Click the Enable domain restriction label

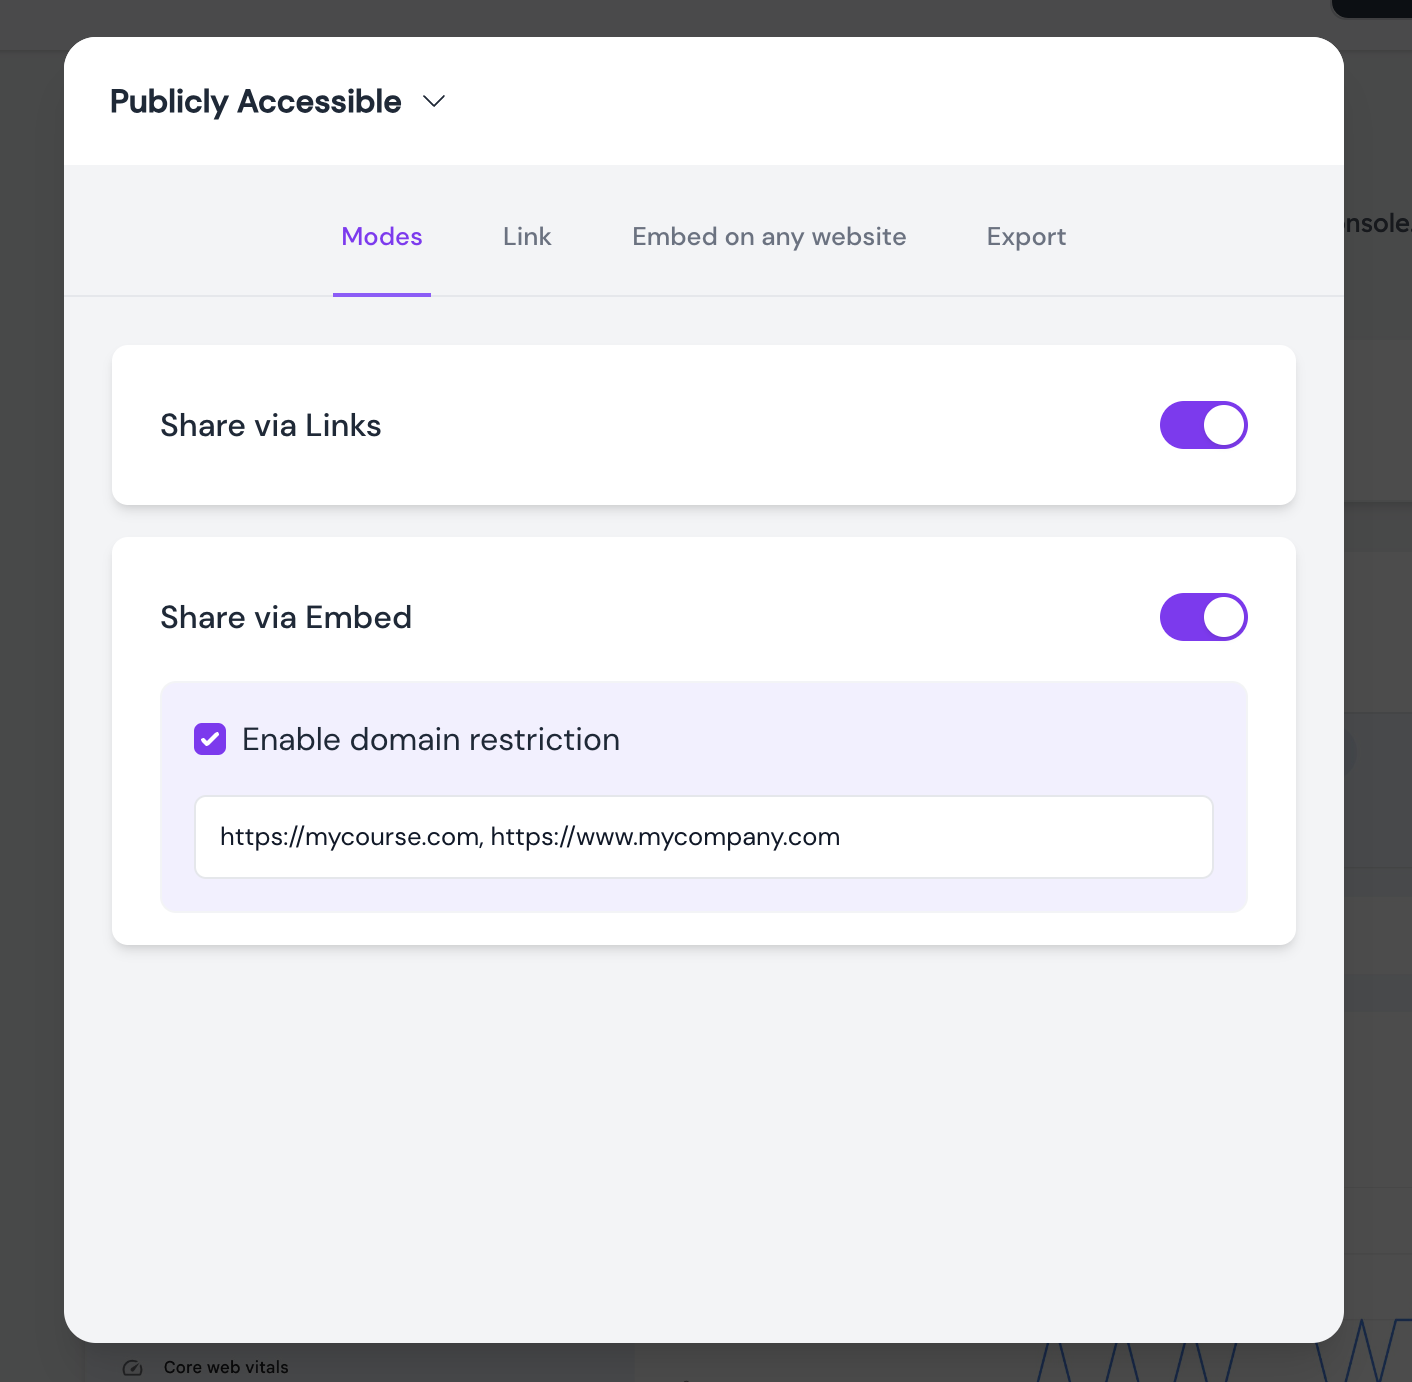(x=431, y=739)
